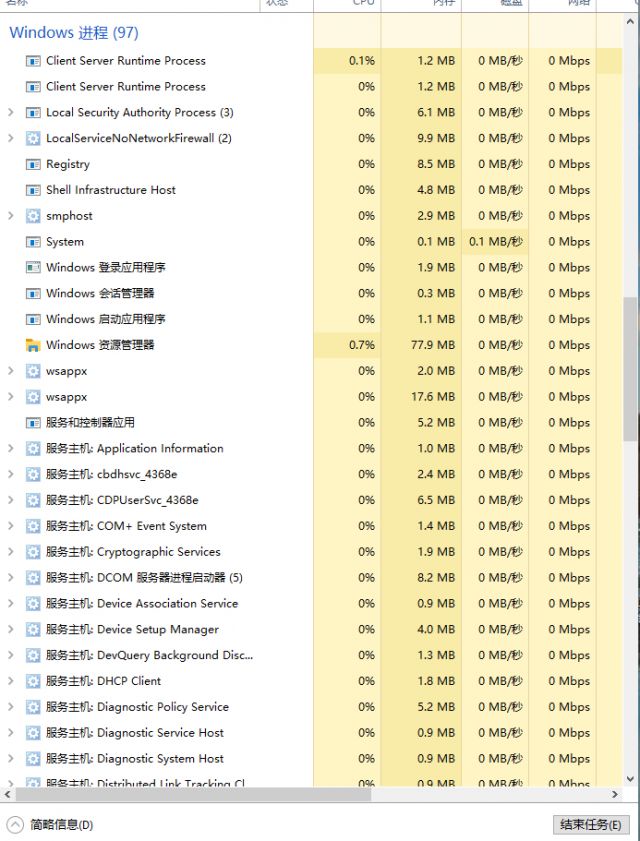Select 服务主机: Device Setup Manager text

132,630
